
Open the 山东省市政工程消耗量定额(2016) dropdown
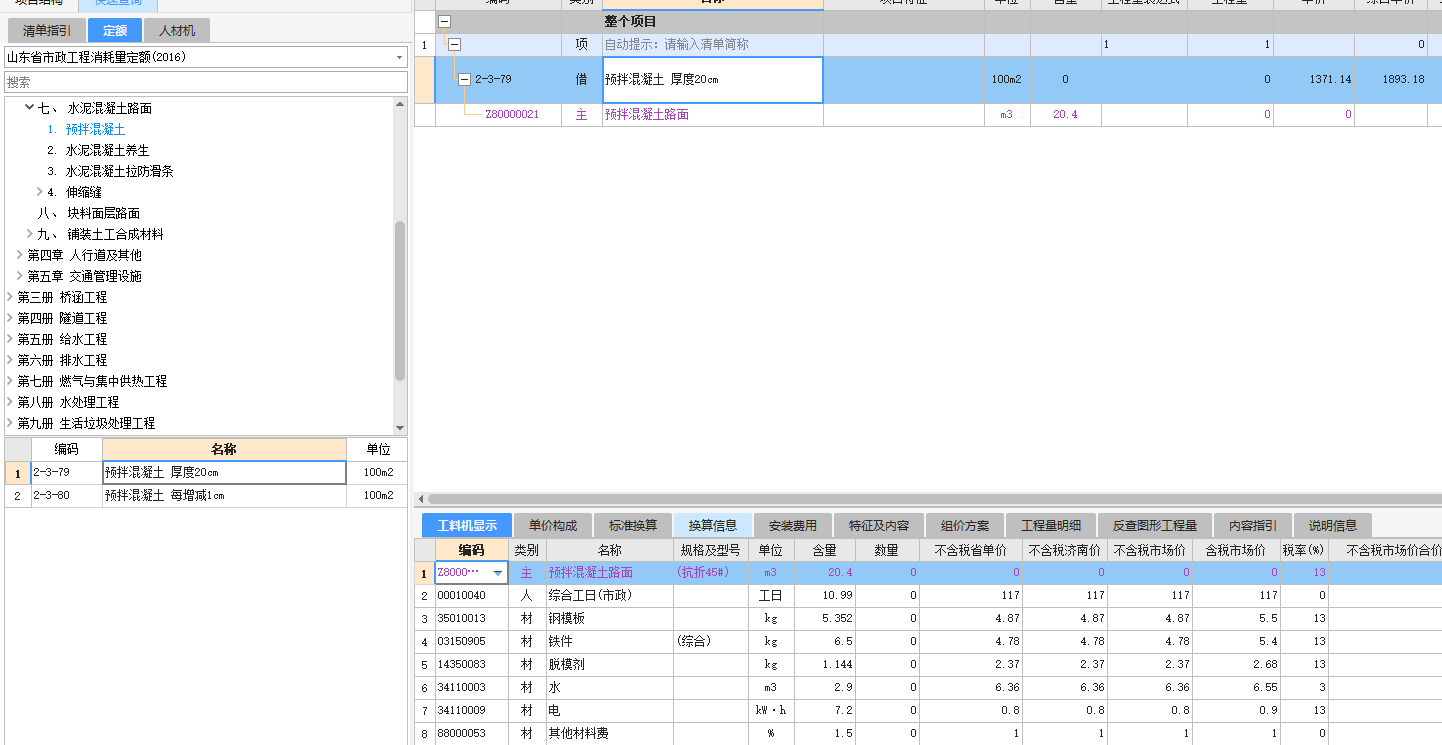point(399,57)
